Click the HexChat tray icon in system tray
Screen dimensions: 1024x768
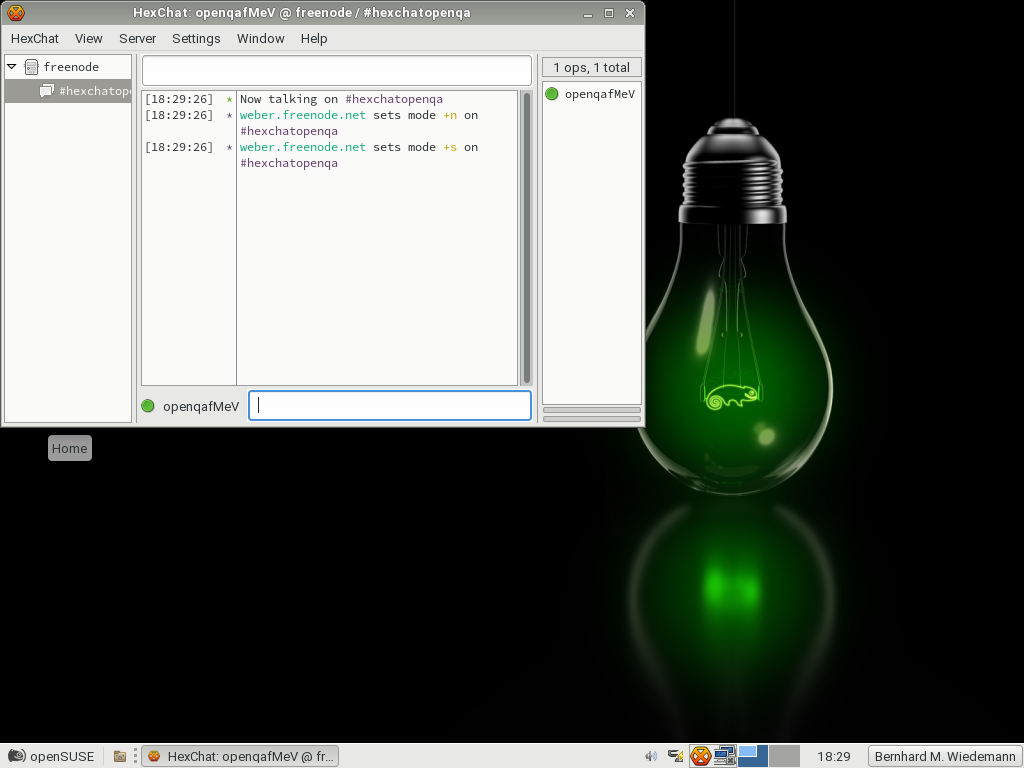701,756
